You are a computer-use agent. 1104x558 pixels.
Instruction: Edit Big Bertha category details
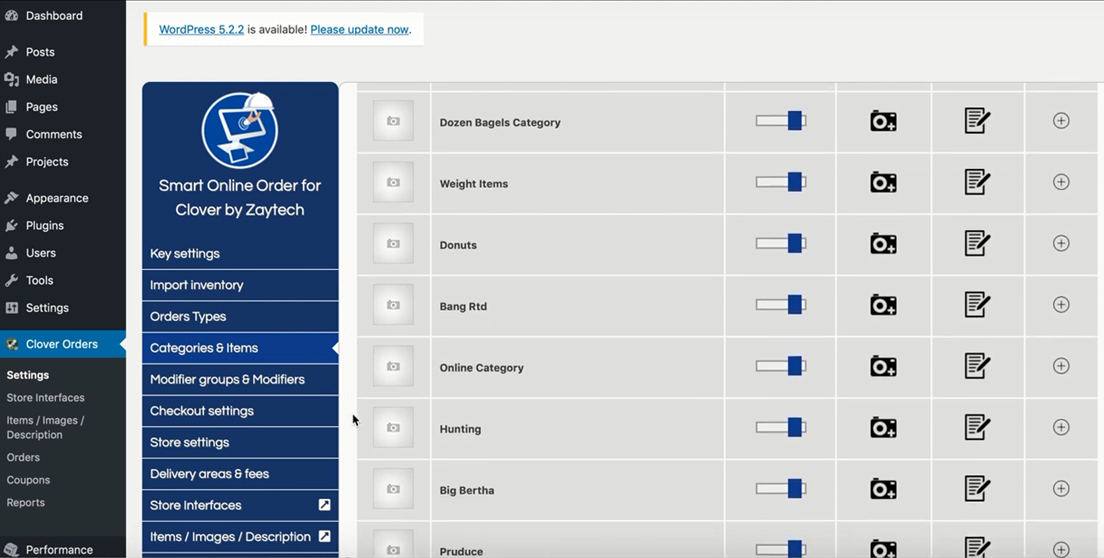point(977,488)
